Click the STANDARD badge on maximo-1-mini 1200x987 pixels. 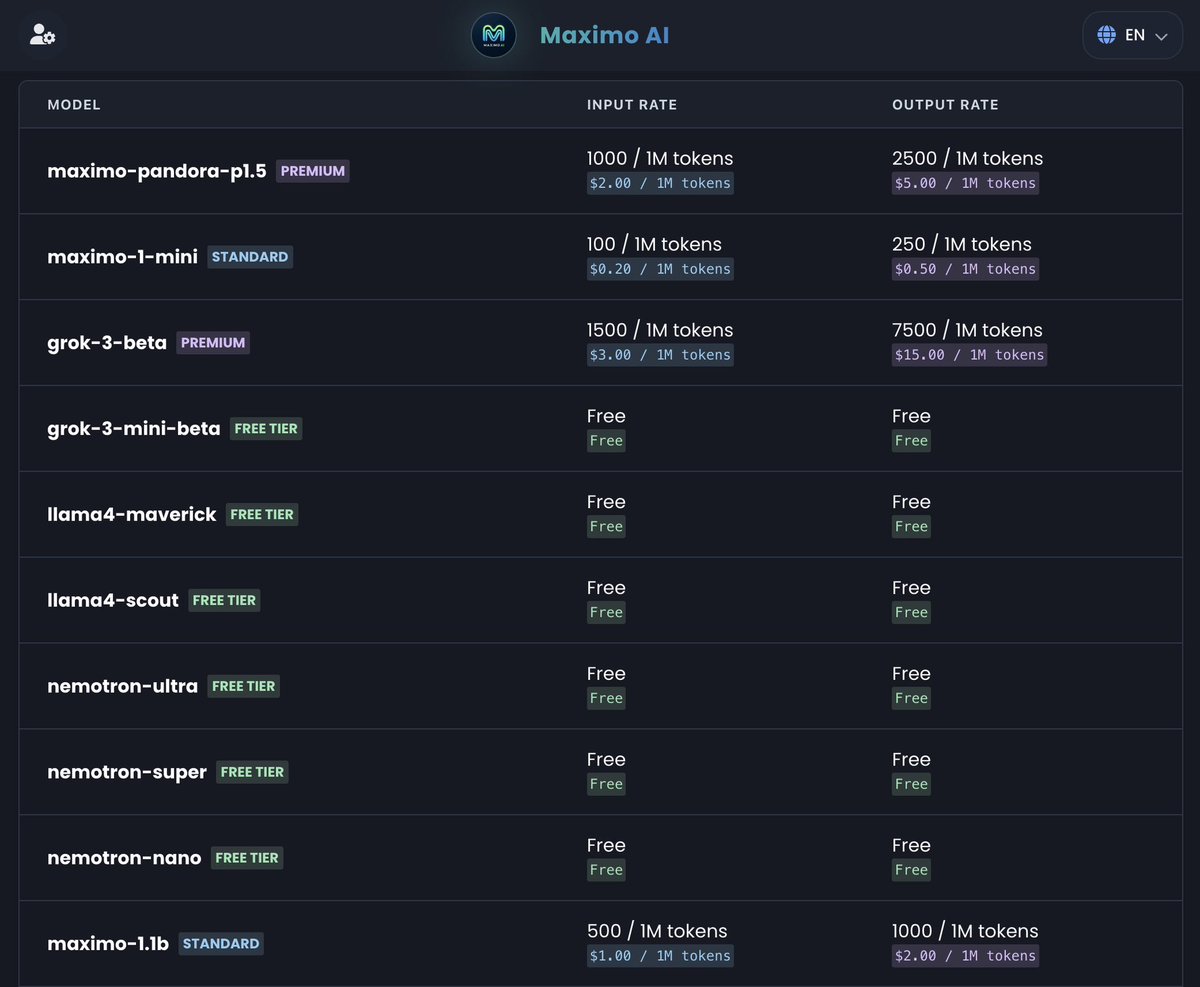point(250,257)
